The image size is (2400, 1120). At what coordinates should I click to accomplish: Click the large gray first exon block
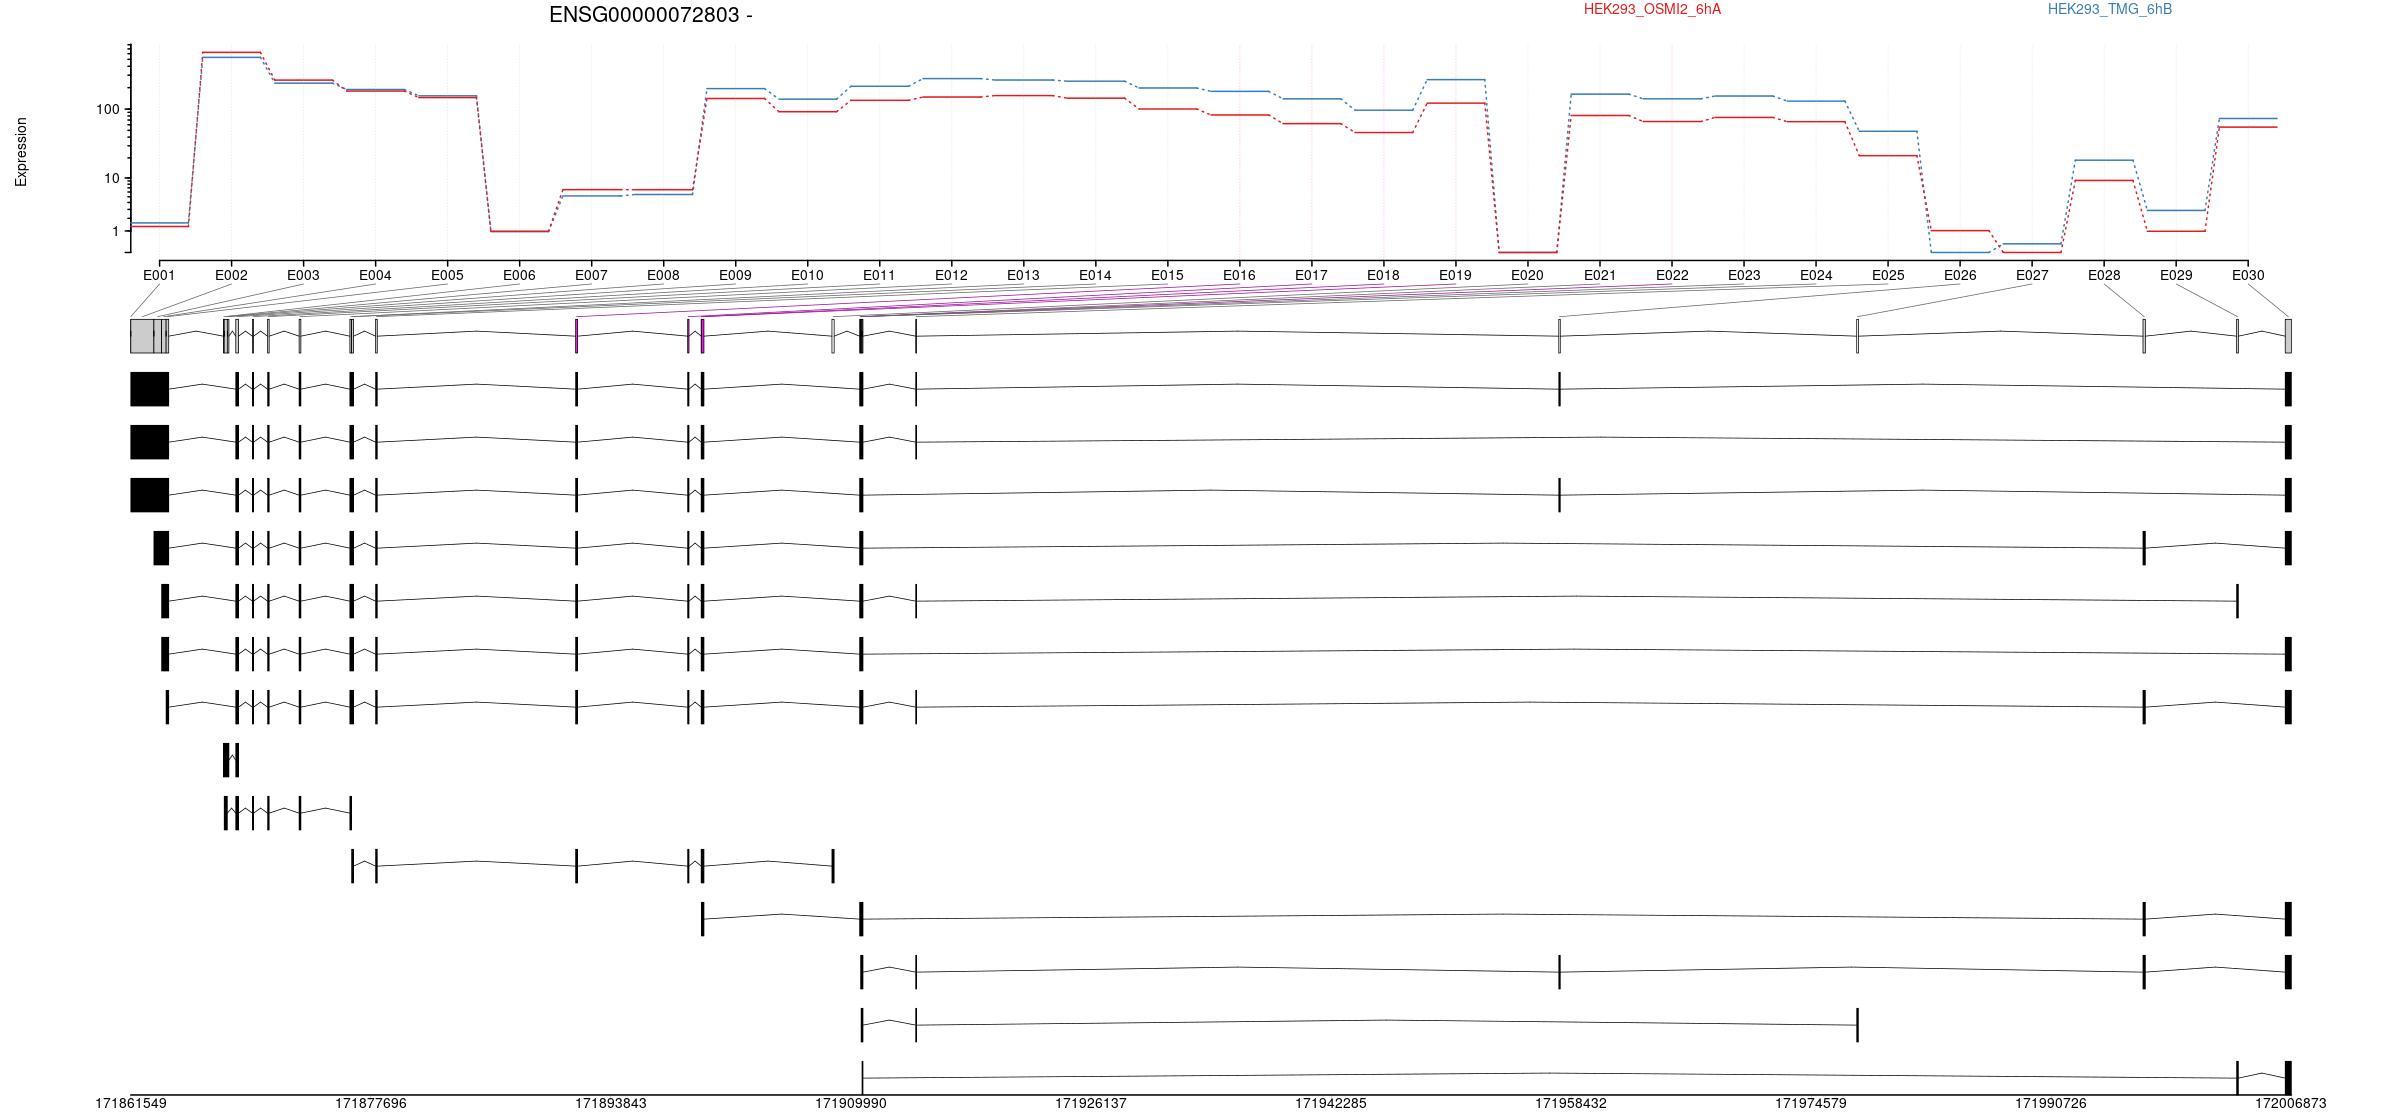[142, 336]
